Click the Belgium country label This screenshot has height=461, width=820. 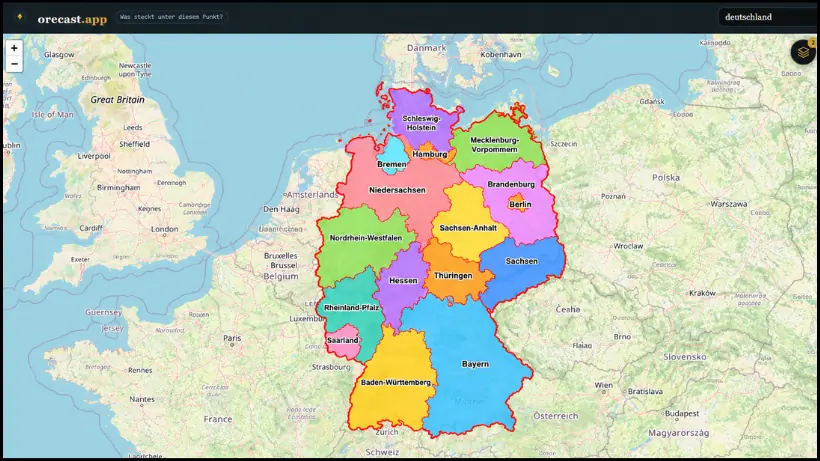coord(281,276)
